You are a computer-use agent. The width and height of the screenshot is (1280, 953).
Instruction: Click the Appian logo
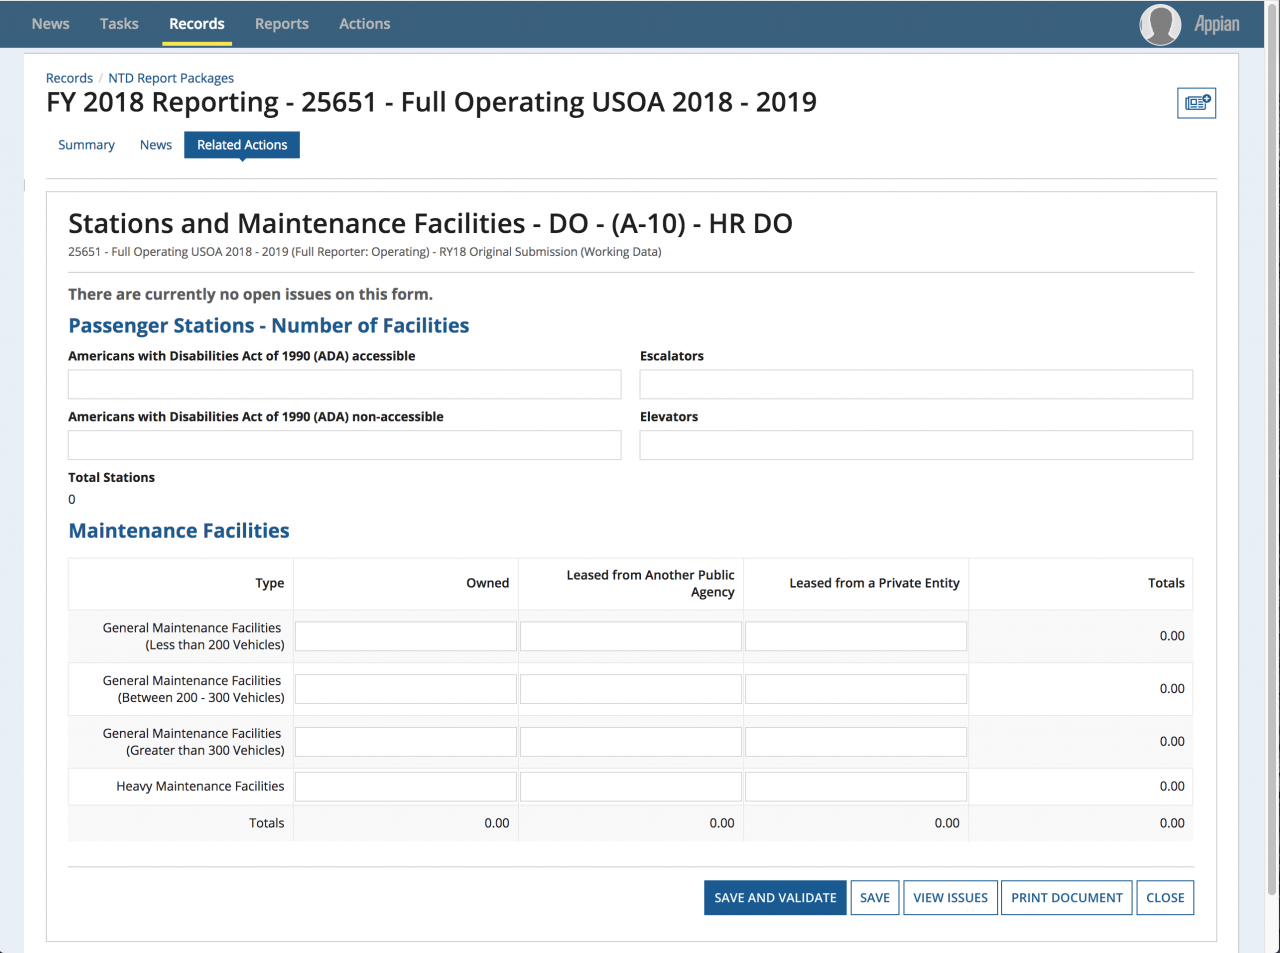point(1217,24)
